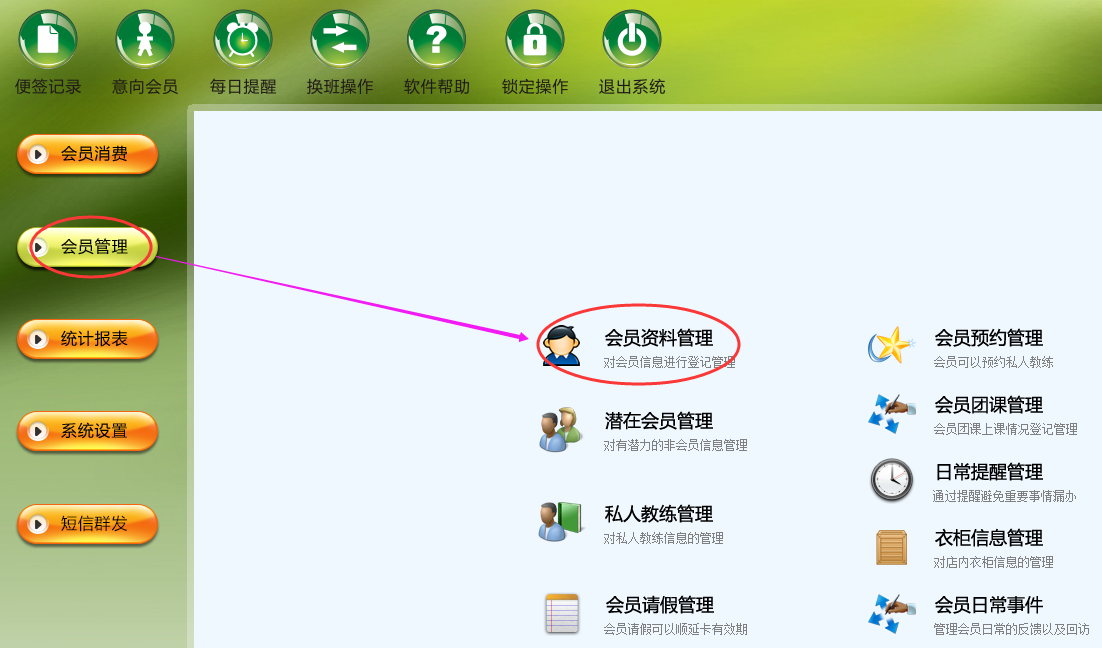Click the 锁定操作 padlock icon
The image size is (1102, 648).
click(534, 39)
